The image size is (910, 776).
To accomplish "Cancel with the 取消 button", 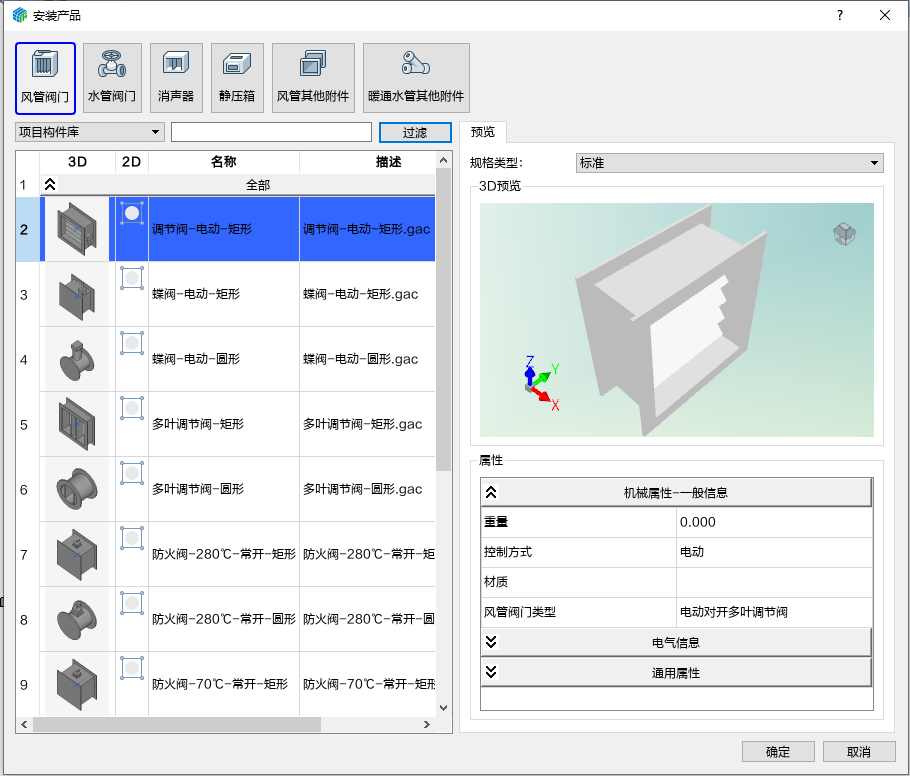I will click(858, 752).
